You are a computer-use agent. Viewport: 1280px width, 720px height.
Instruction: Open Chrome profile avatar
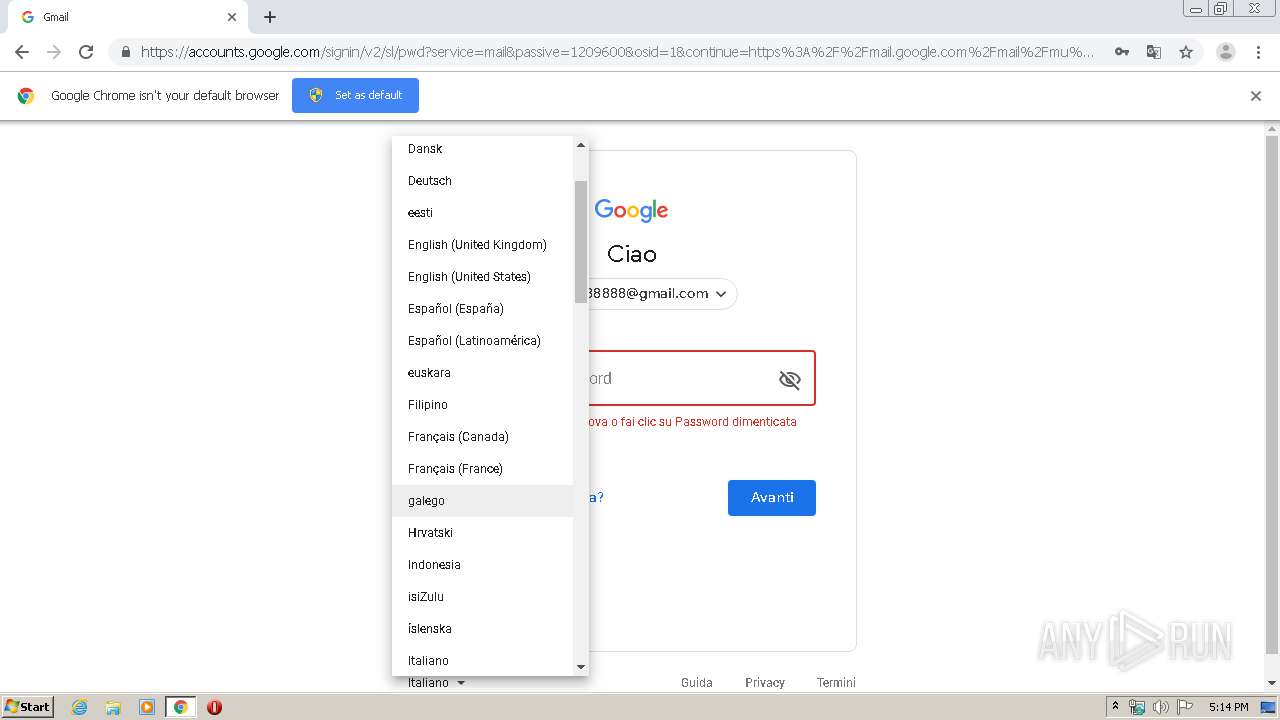click(x=1226, y=52)
